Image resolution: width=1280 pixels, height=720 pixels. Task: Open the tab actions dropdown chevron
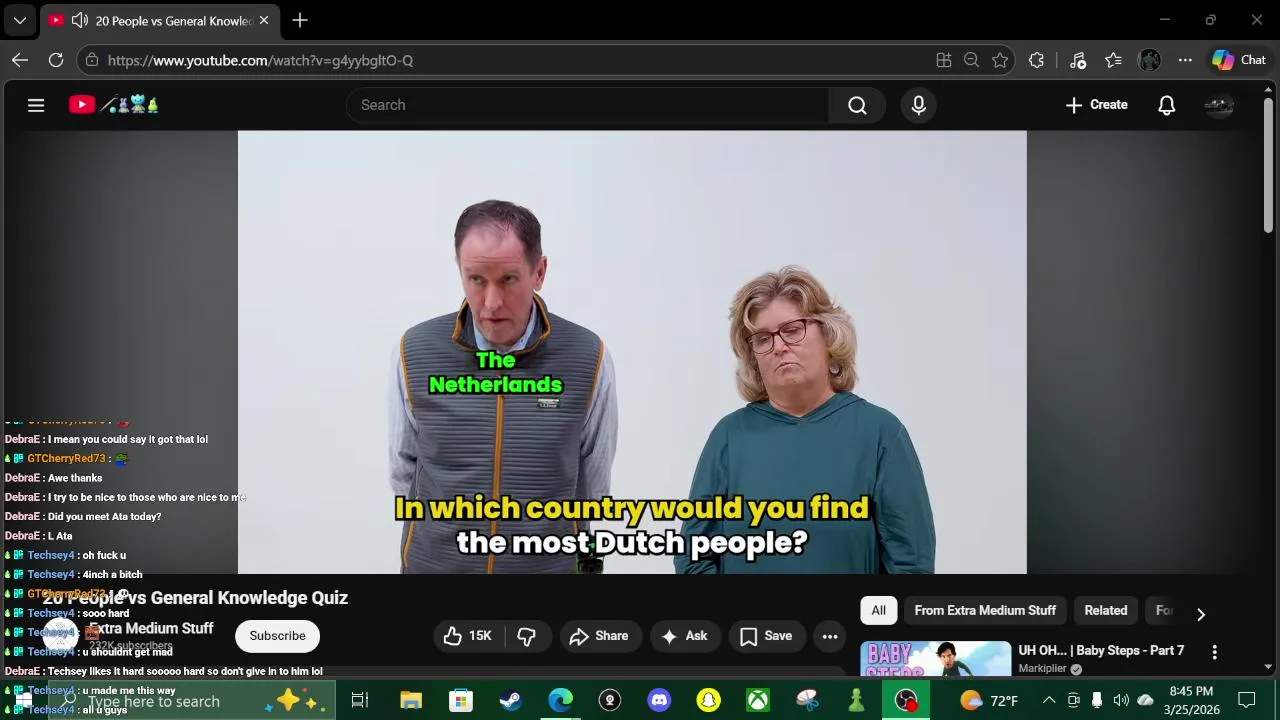19,20
